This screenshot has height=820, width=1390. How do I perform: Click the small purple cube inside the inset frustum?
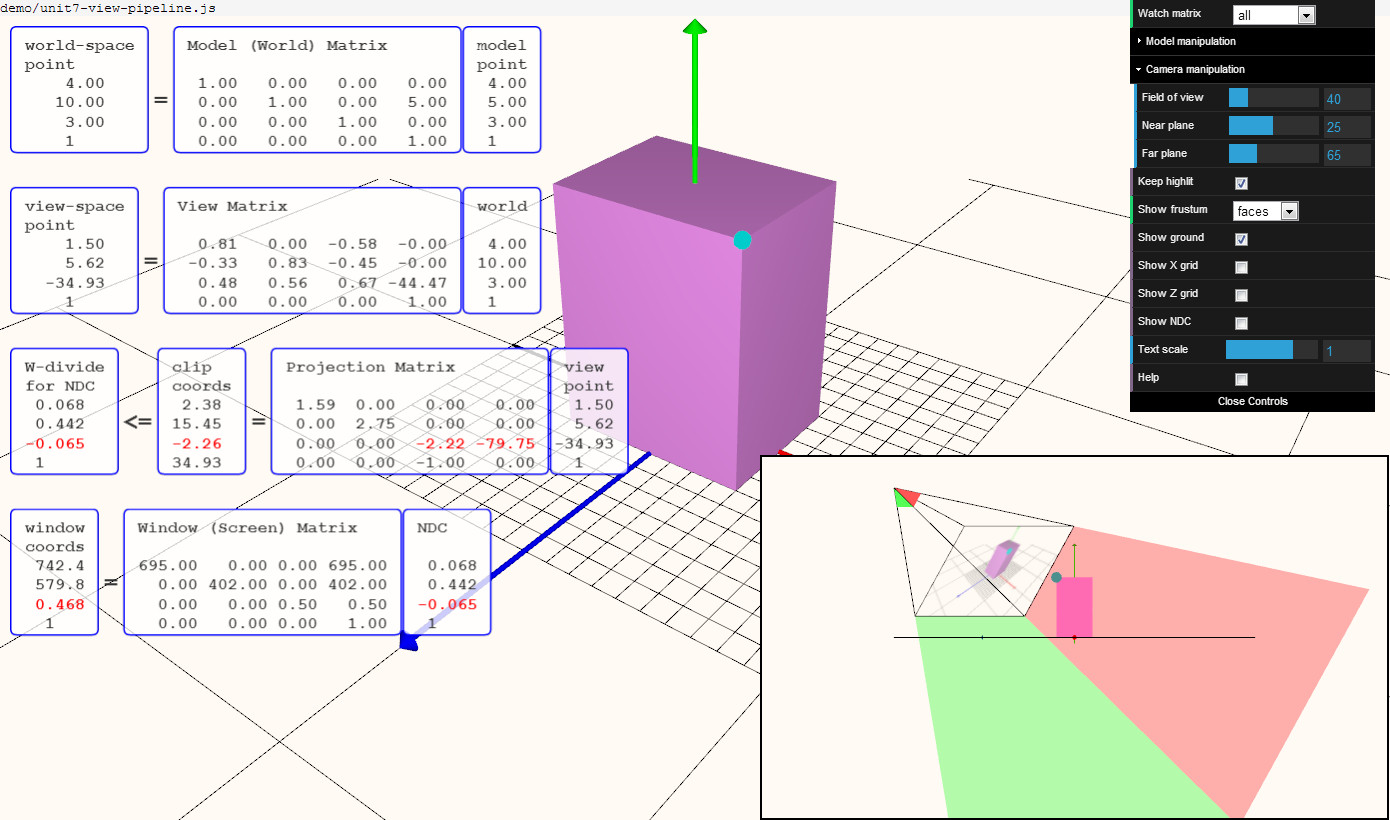[x=1000, y=559]
